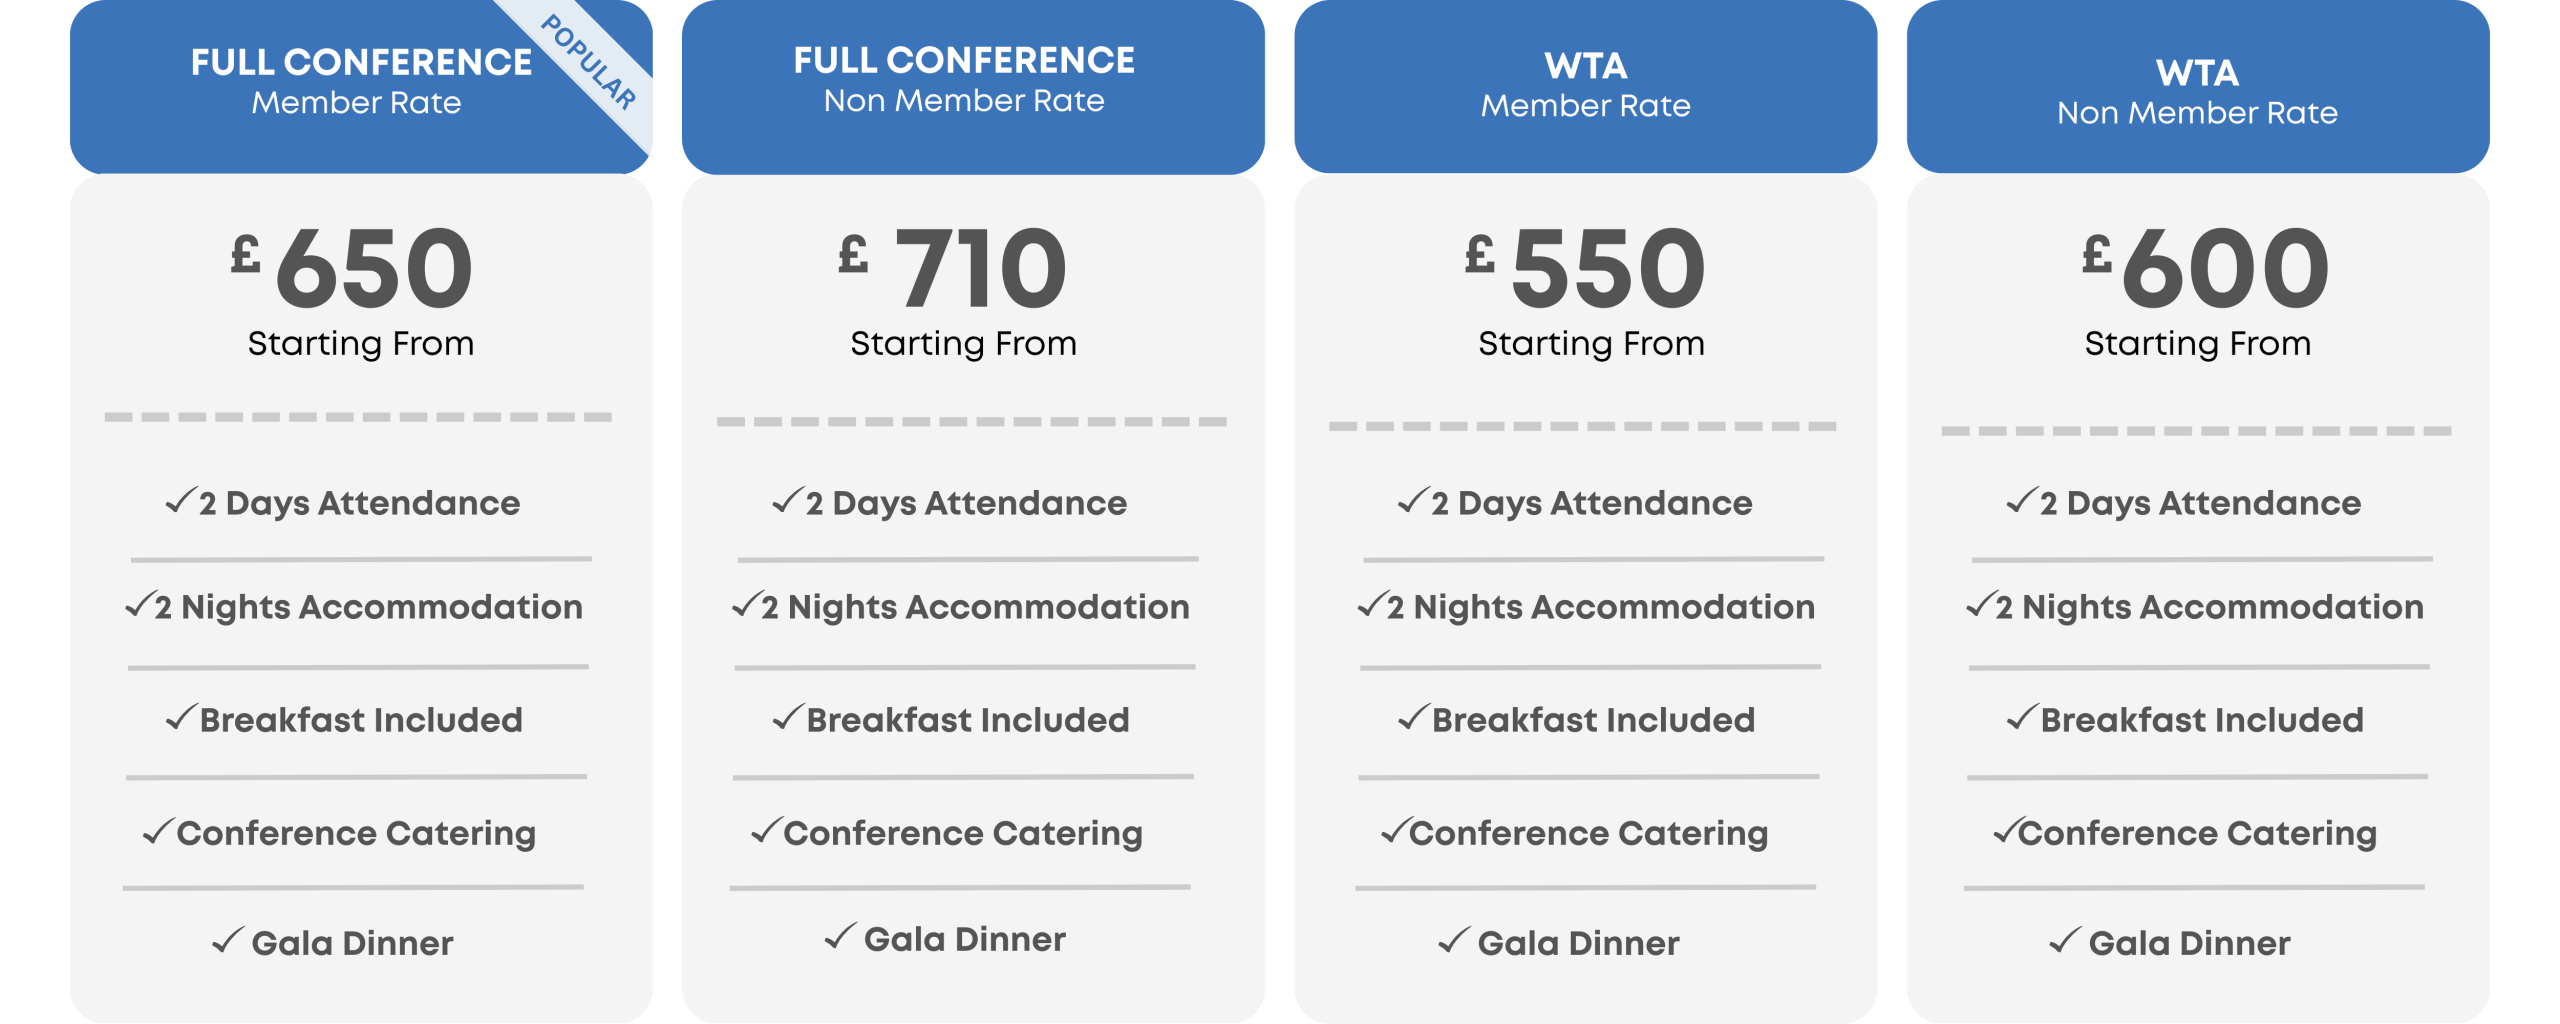Select the Full Conference Non Member Rate header

coord(964,80)
